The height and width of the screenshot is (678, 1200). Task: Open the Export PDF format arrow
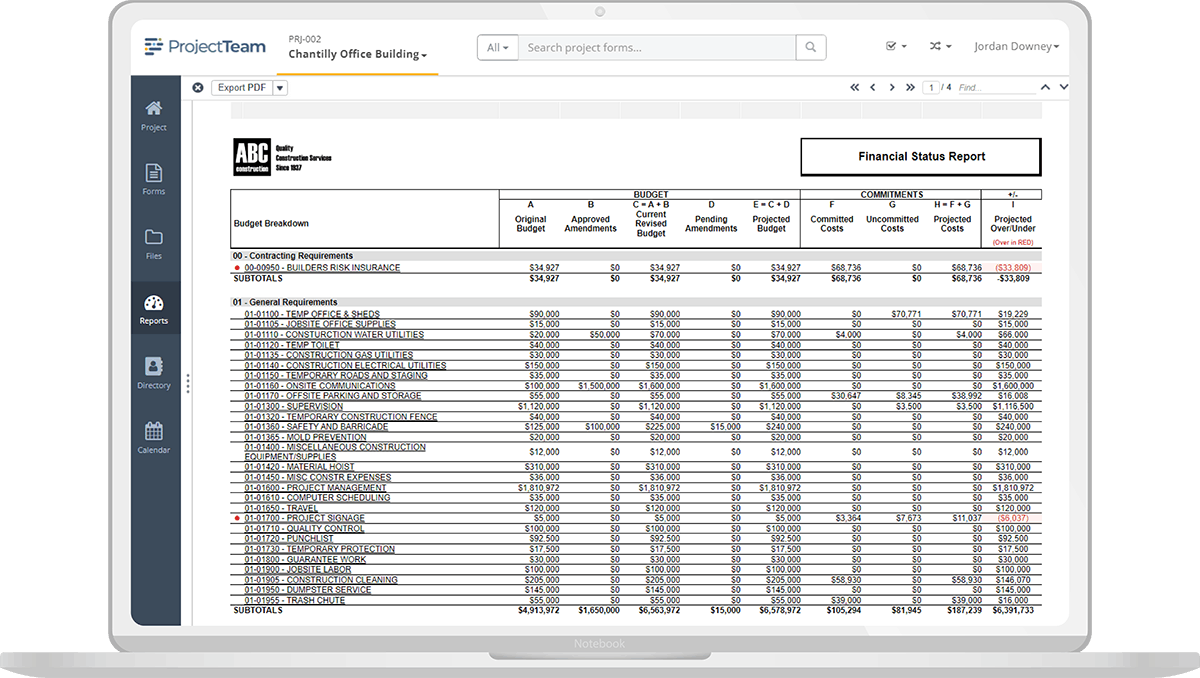(280, 88)
